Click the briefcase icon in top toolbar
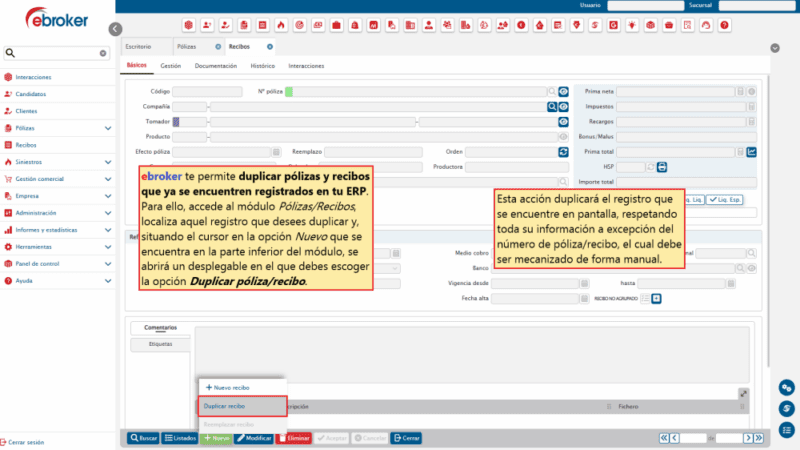 [x=336, y=25]
